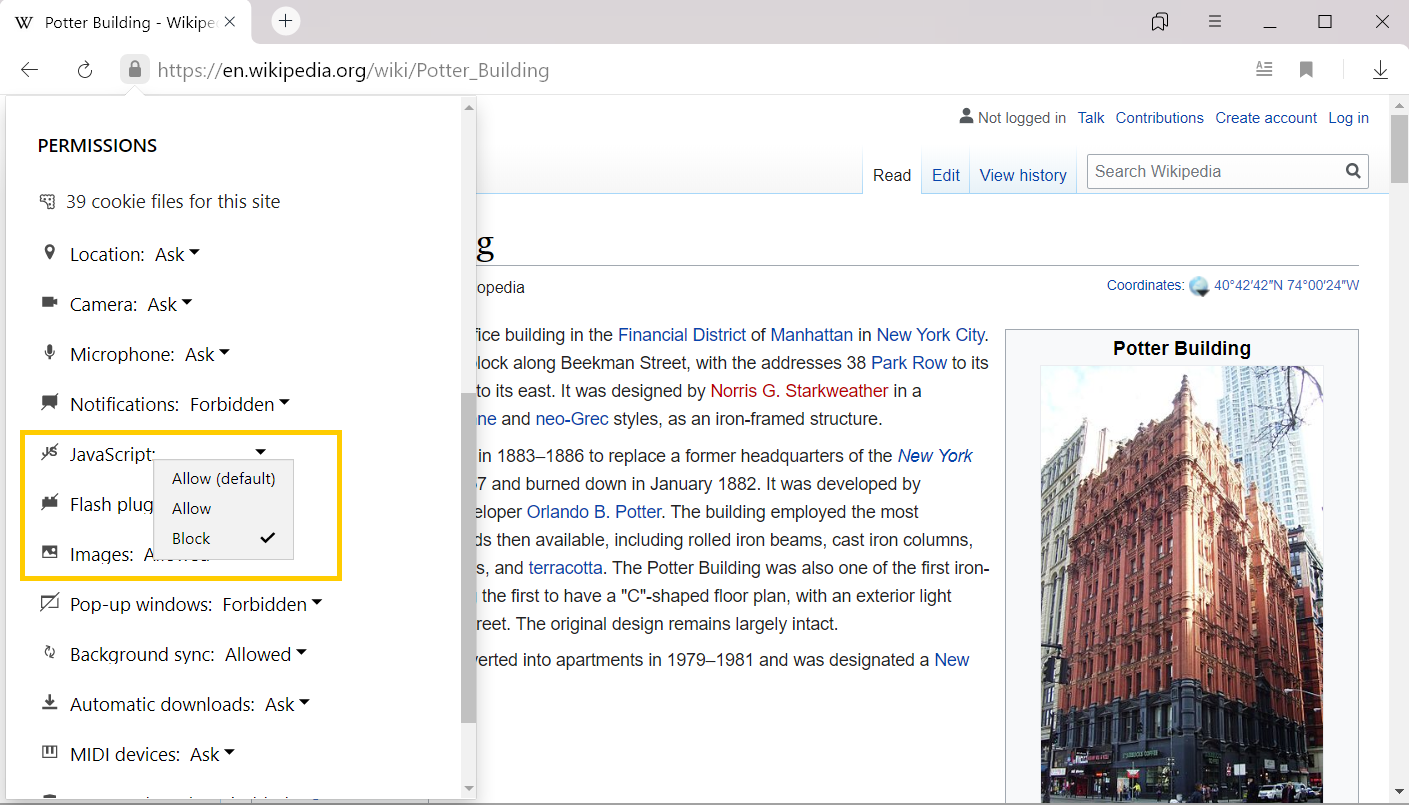Click the Camera permission icon
Viewport: 1409px width, 805px height.
49,302
